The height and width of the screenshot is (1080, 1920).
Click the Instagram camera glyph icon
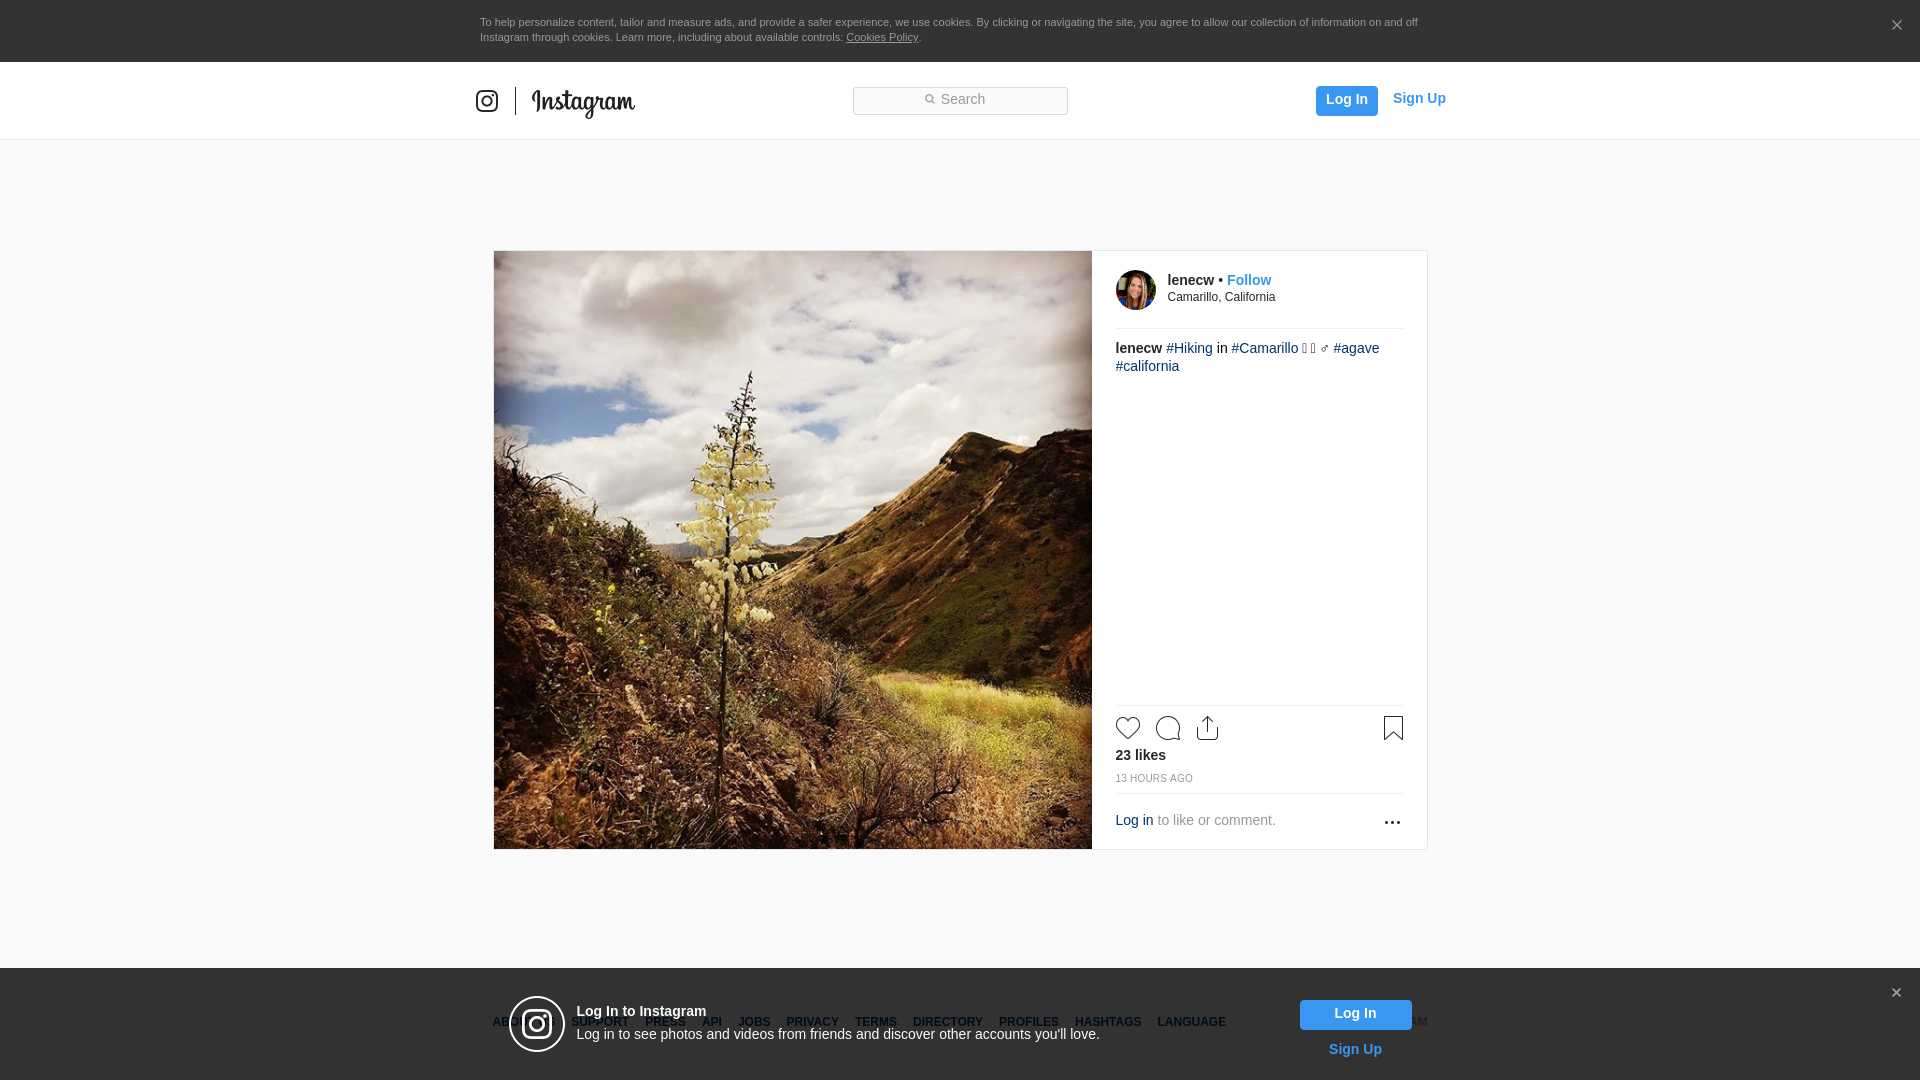coord(487,101)
